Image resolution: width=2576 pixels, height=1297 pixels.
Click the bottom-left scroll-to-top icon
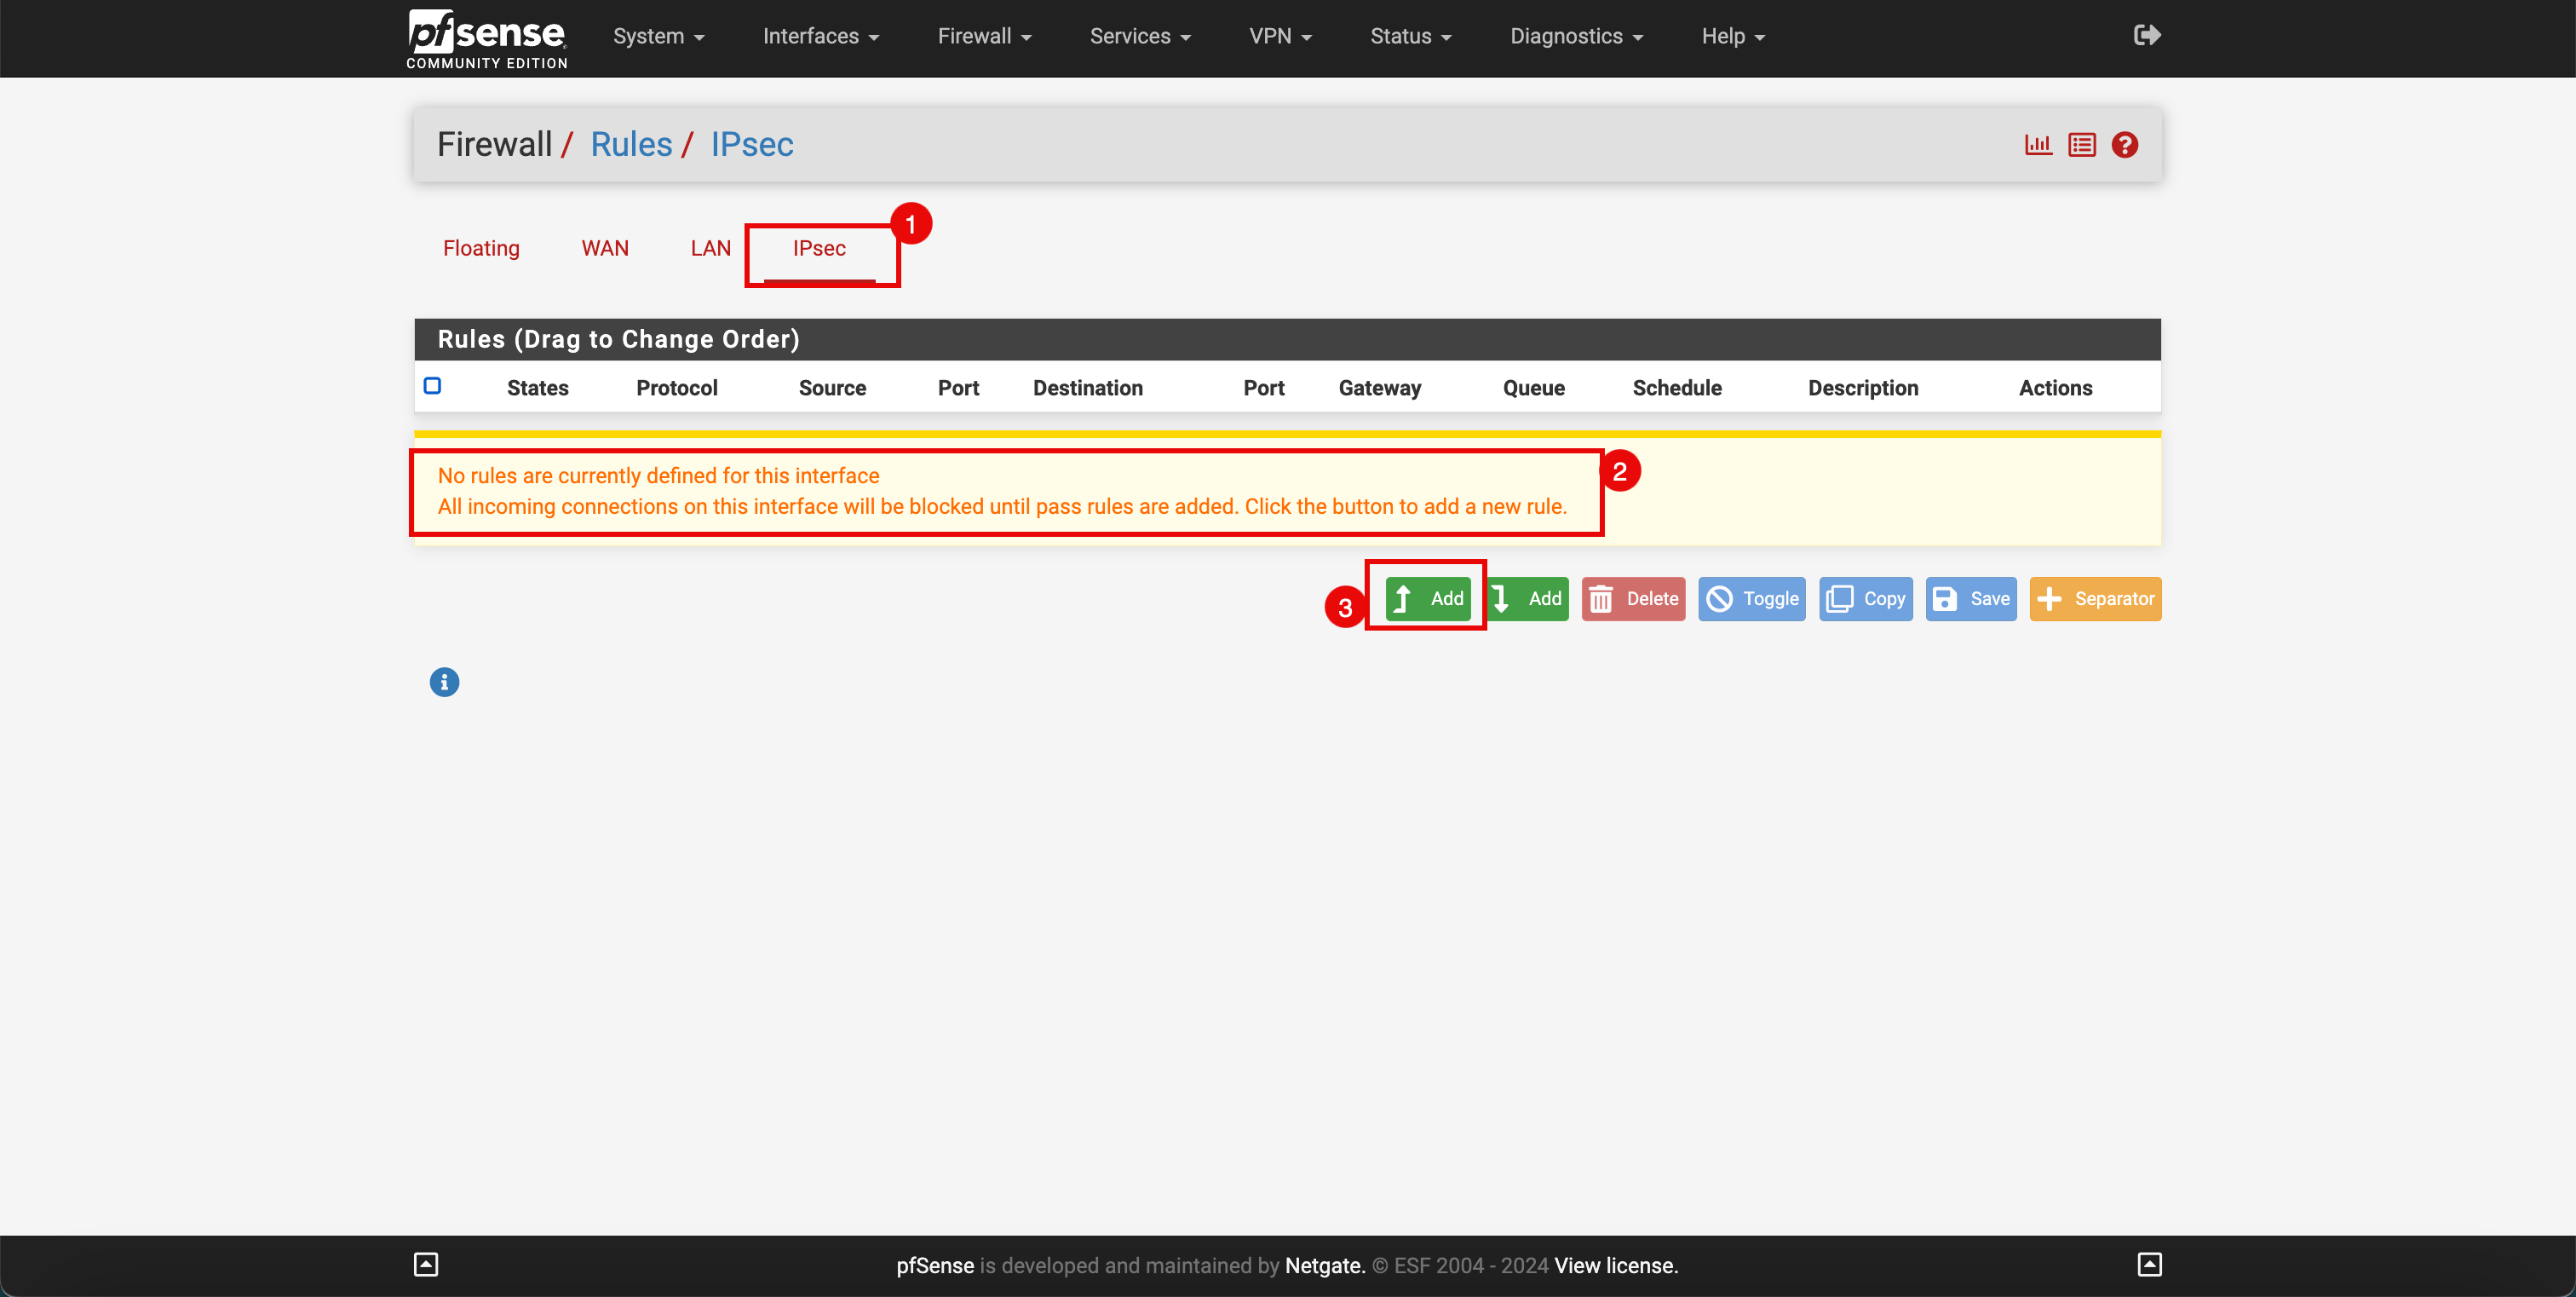point(426,1265)
